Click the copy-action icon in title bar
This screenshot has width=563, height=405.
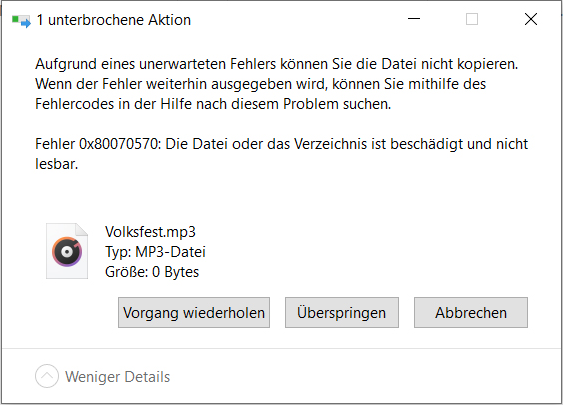pyautogui.click(x=21, y=21)
